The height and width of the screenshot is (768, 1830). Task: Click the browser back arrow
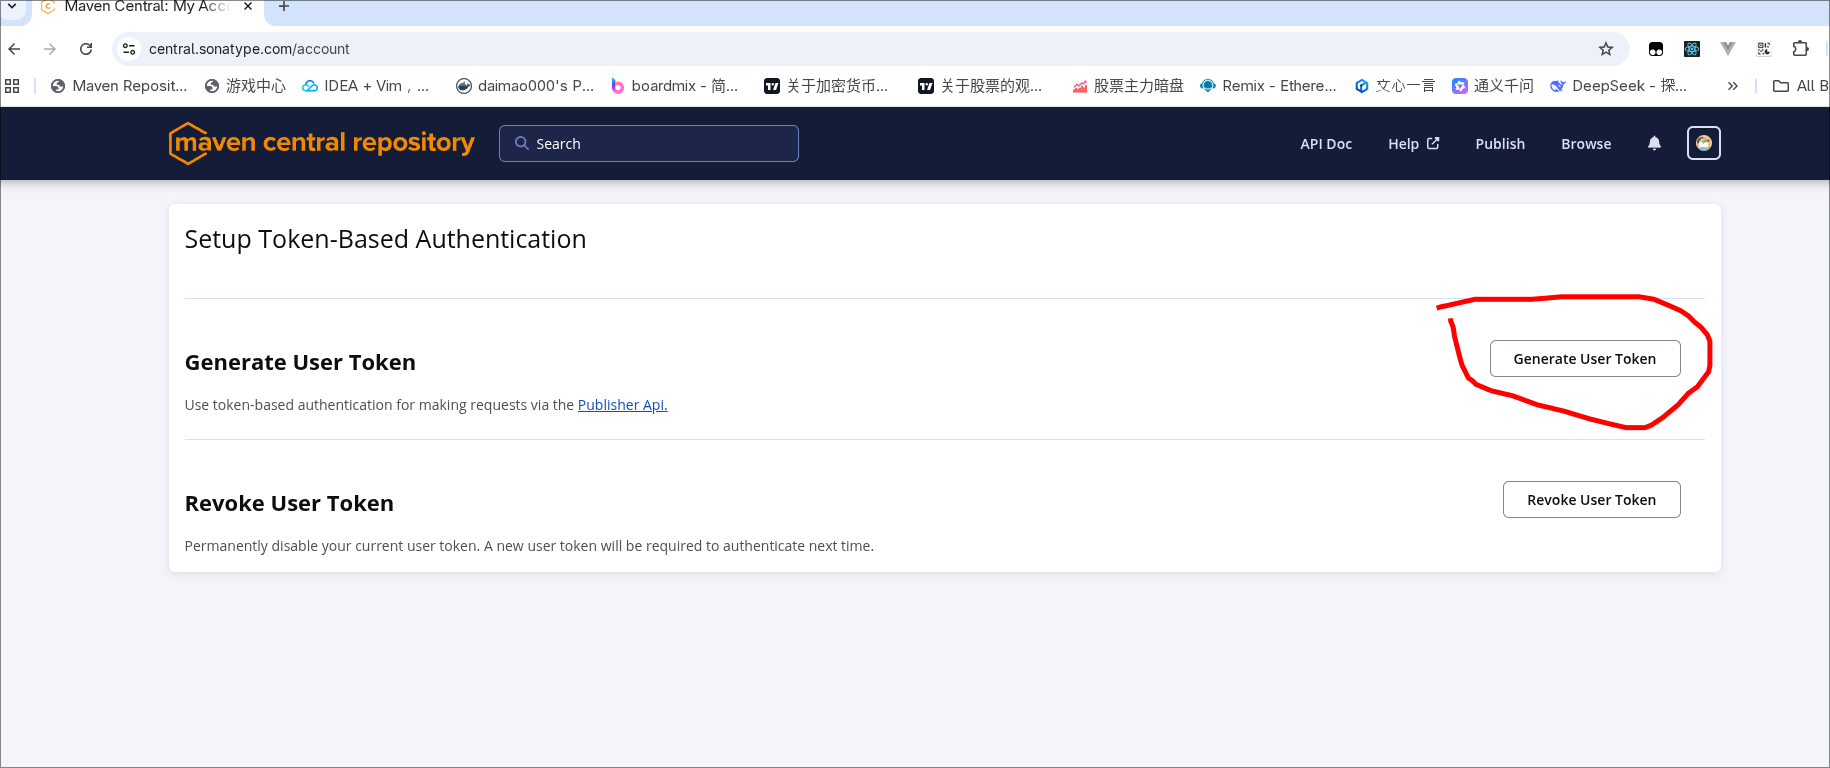tap(14, 49)
